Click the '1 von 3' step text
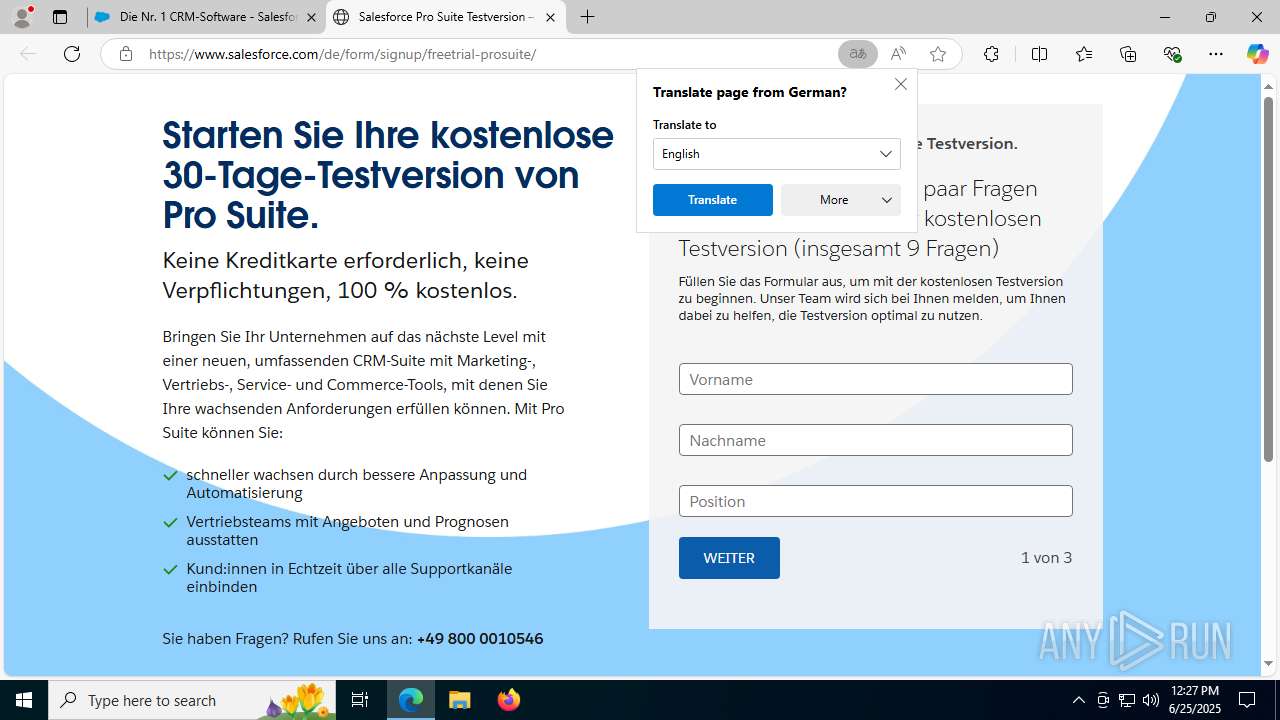The image size is (1280, 720). 1046,558
